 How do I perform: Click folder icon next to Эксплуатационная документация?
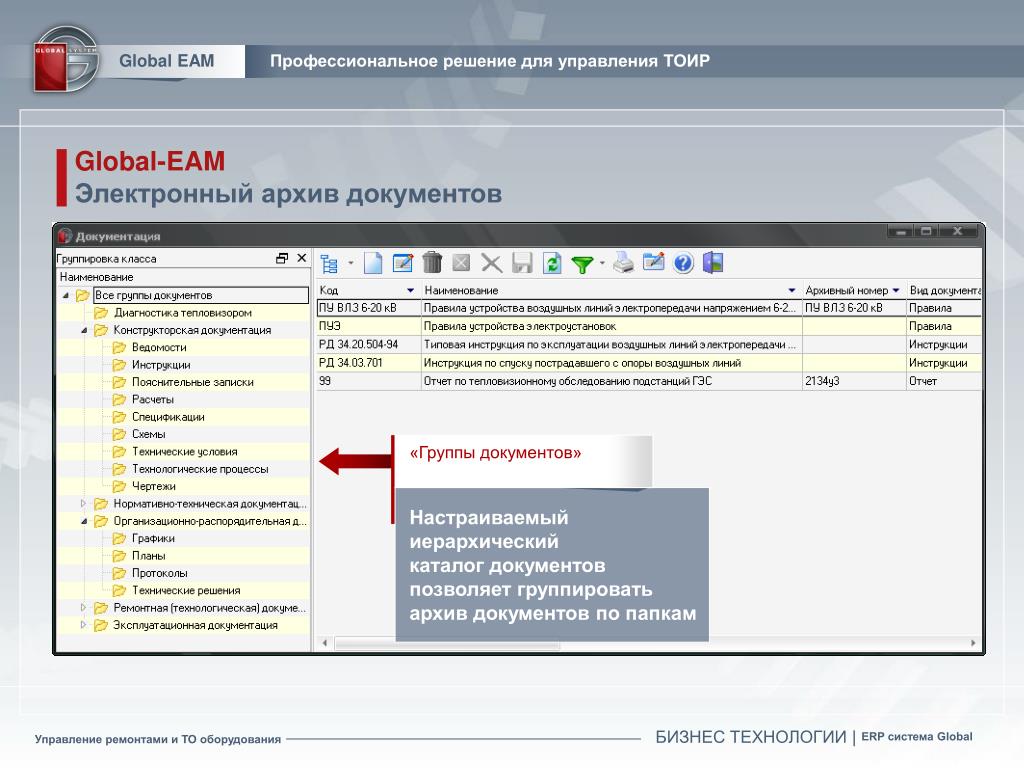[100, 625]
